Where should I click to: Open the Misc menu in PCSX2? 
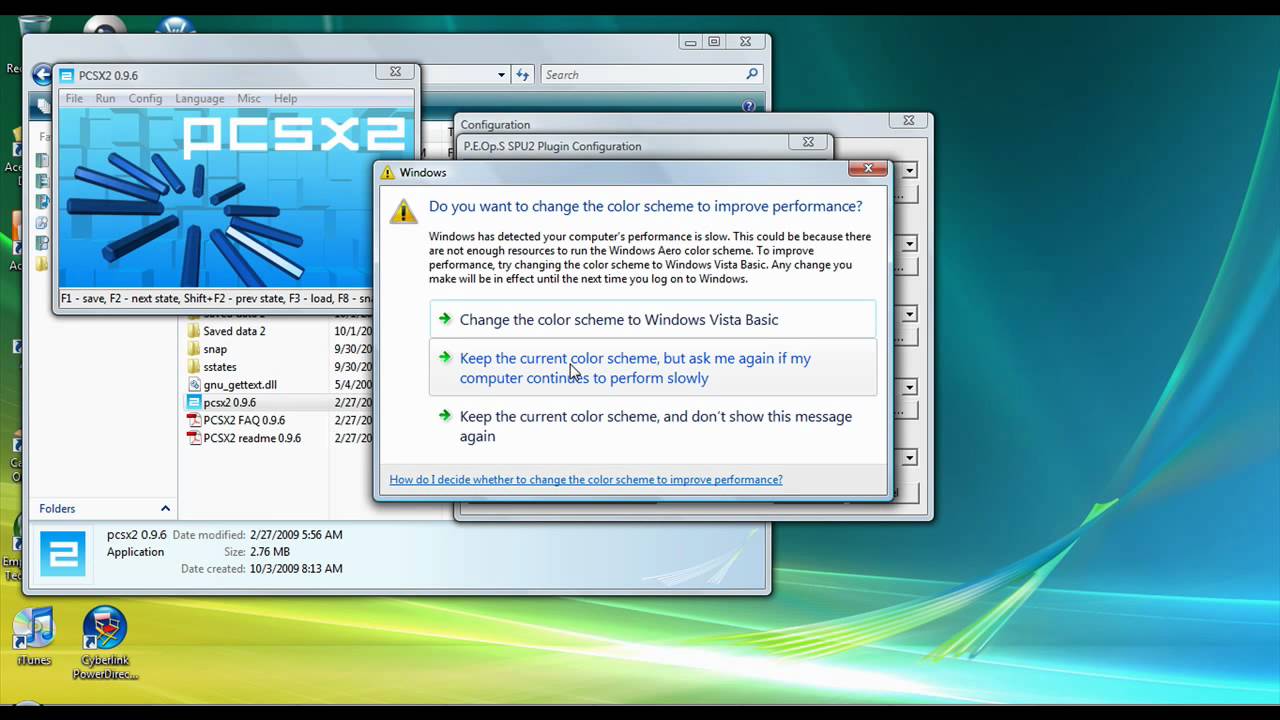[x=249, y=99]
